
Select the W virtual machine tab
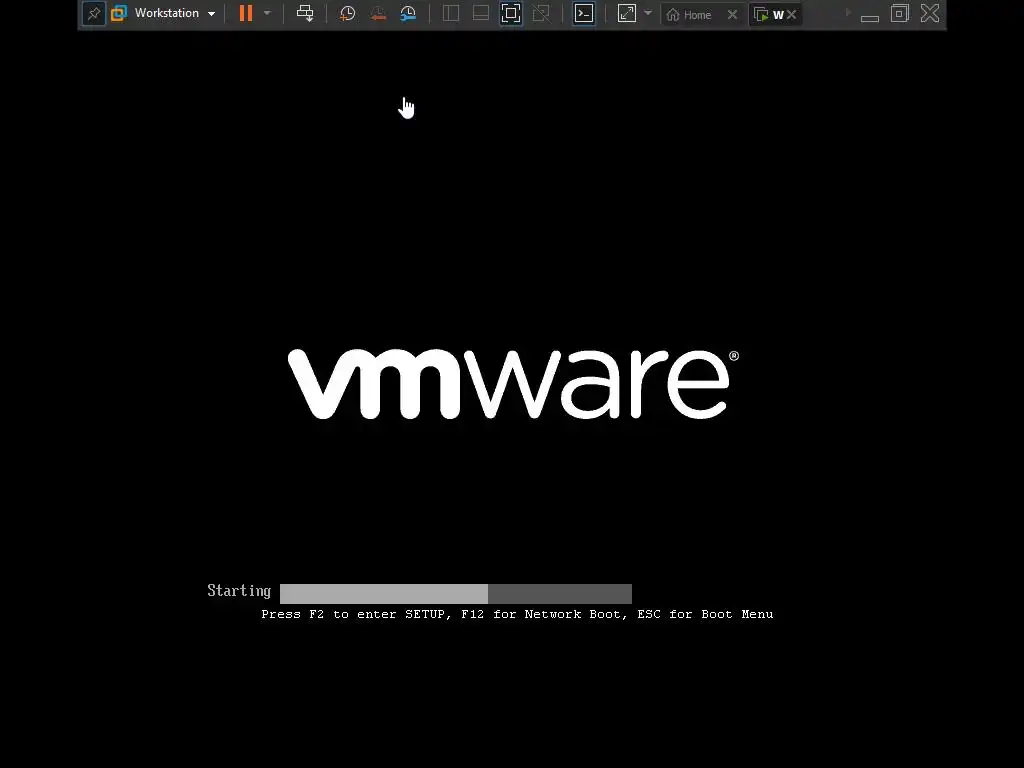pos(769,14)
